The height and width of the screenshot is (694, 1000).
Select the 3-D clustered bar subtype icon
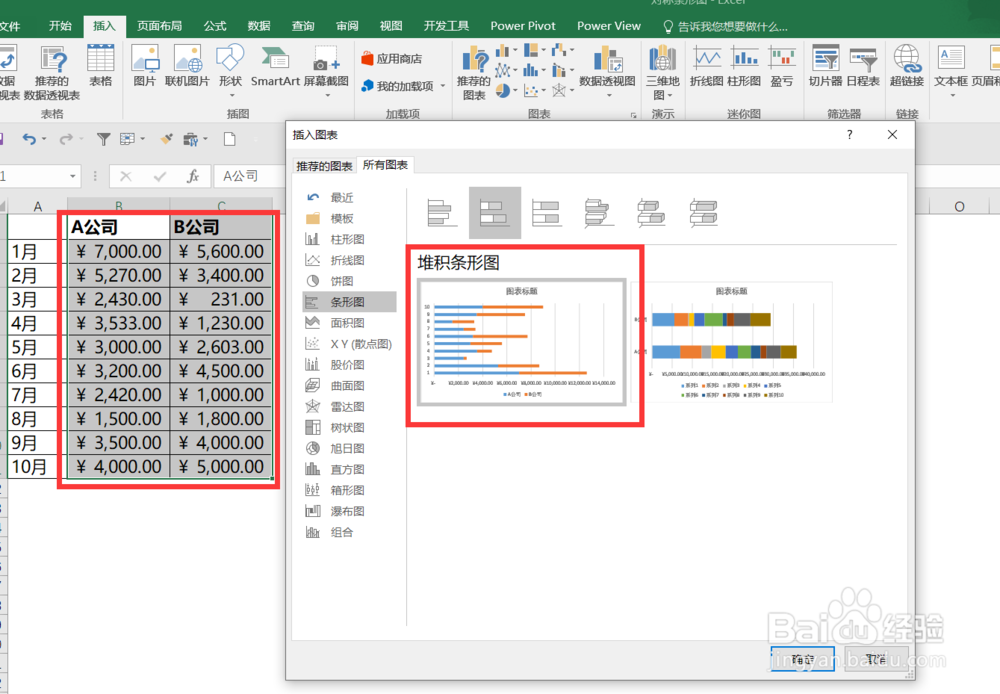point(599,212)
